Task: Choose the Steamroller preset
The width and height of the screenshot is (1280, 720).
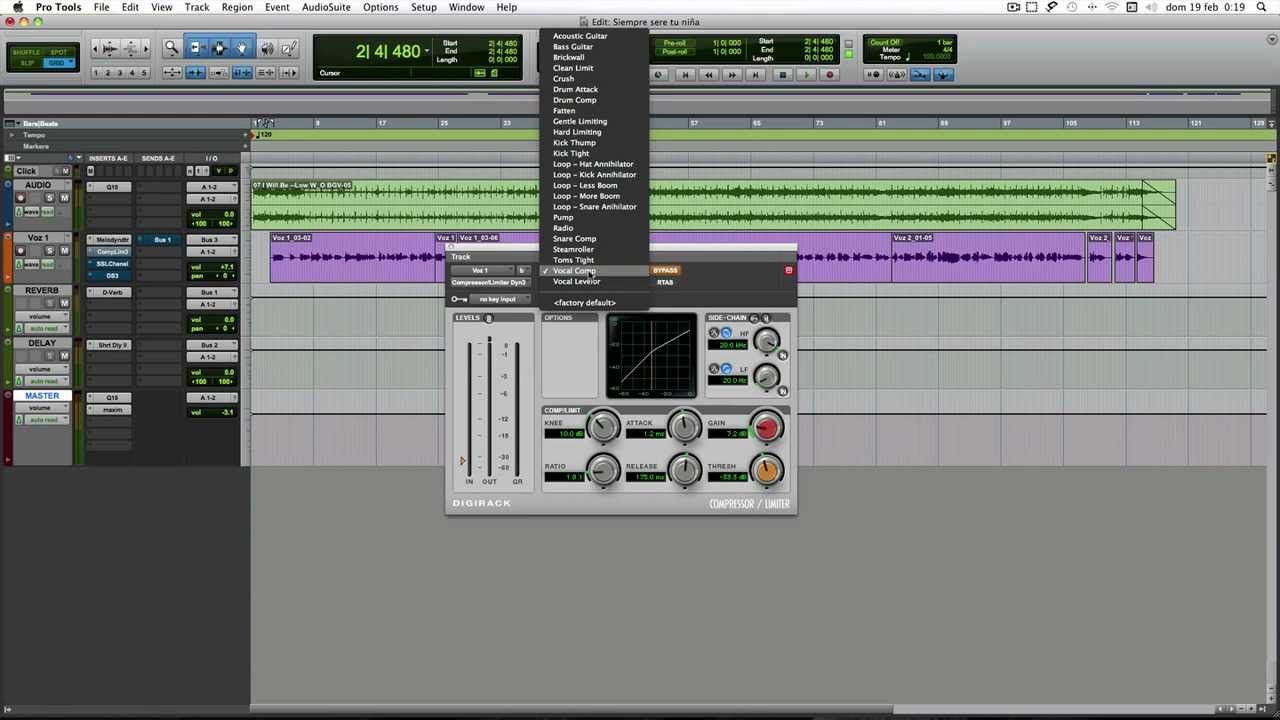Action: point(573,249)
